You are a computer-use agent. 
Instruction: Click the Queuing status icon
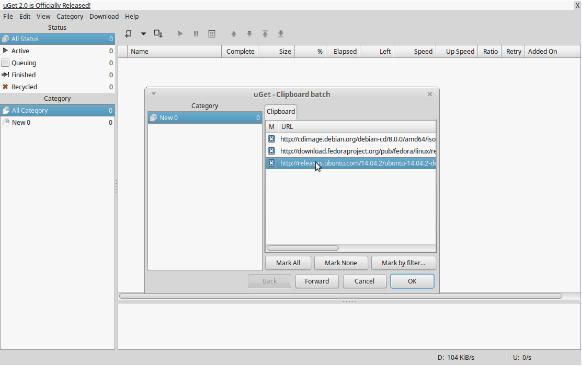[5, 63]
